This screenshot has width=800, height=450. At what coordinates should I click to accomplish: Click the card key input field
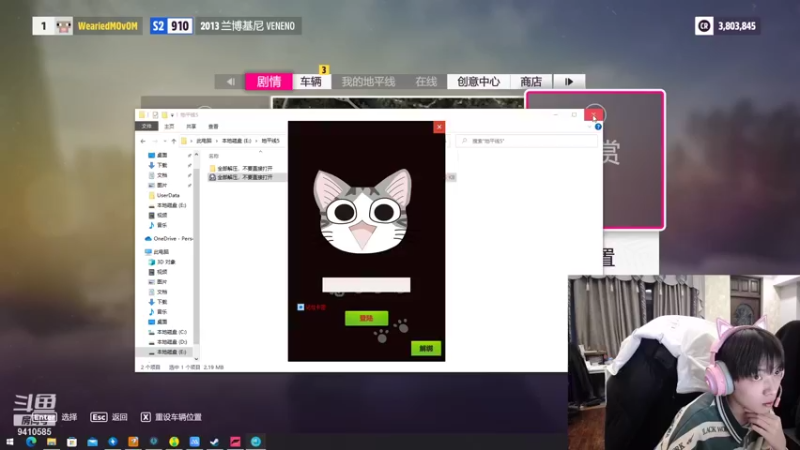click(x=366, y=285)
